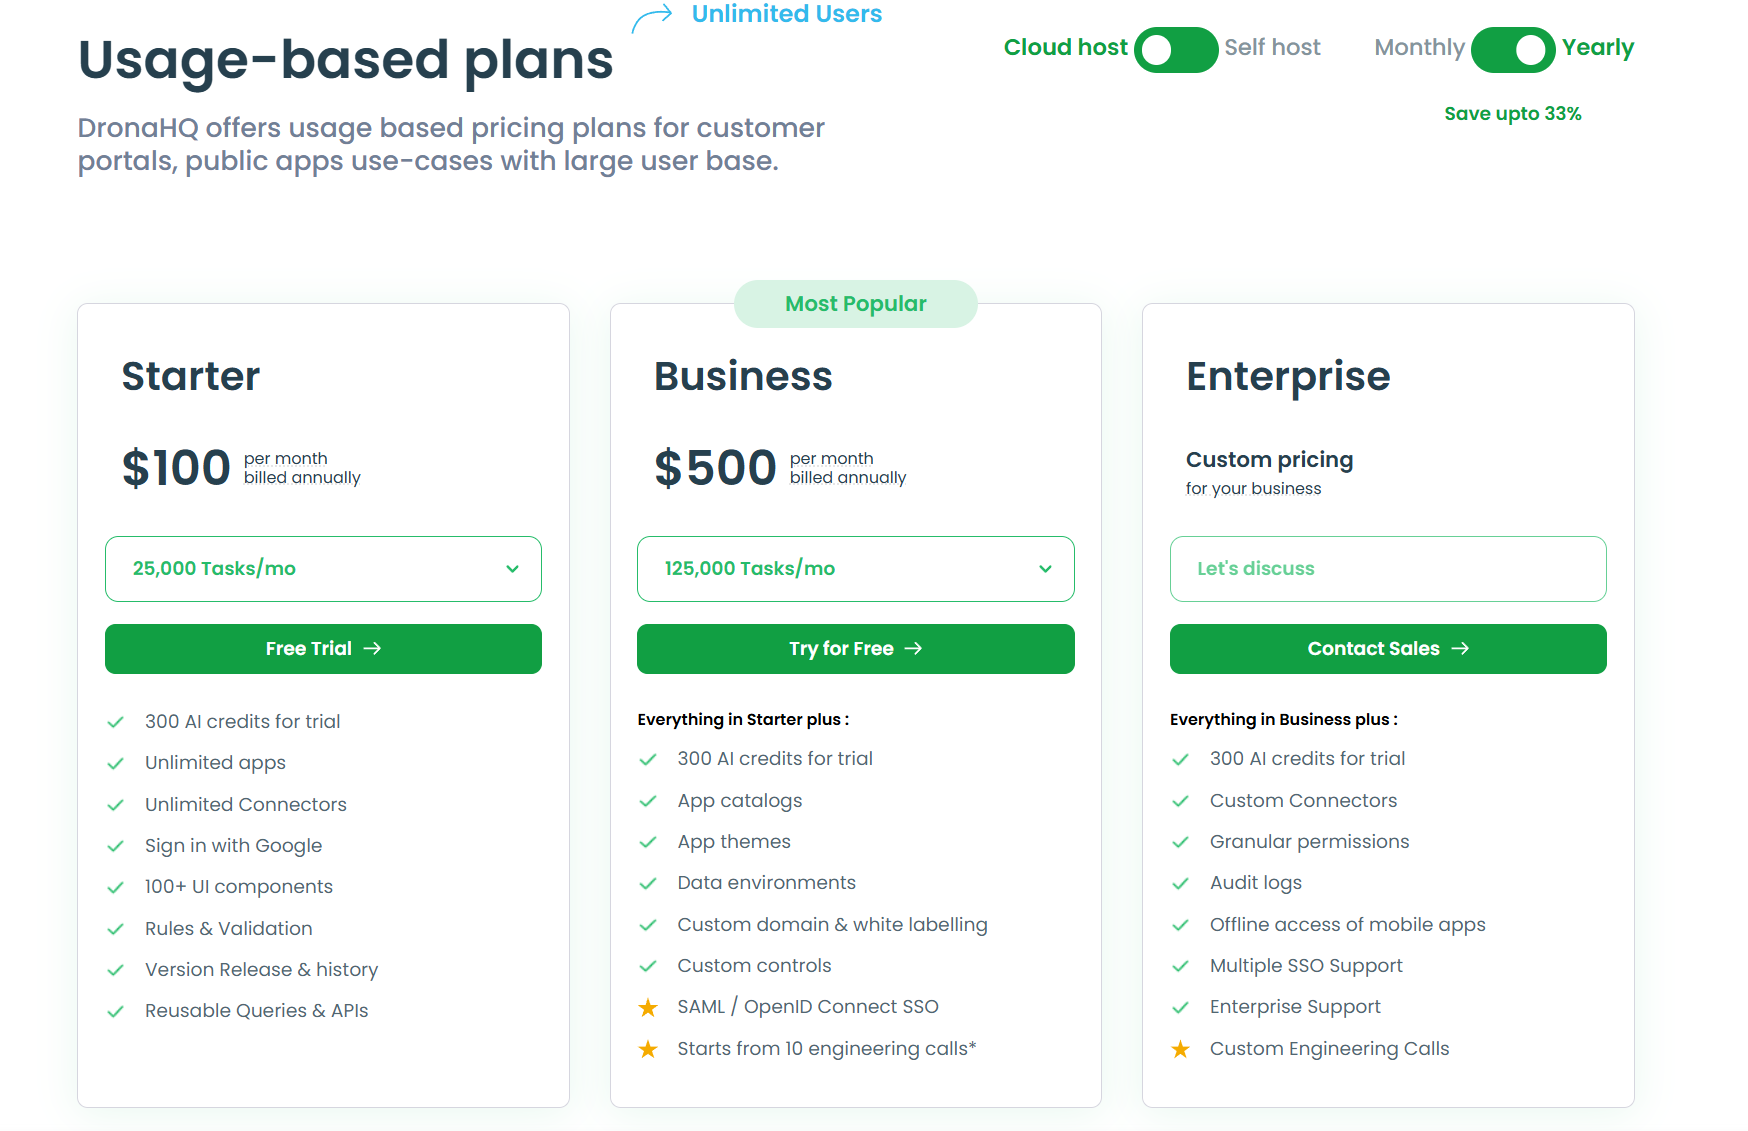Click the SAML / OpenID Connect SSO text
The height and width of the screenshot is (1131, 1748).
click(808, 1007)
